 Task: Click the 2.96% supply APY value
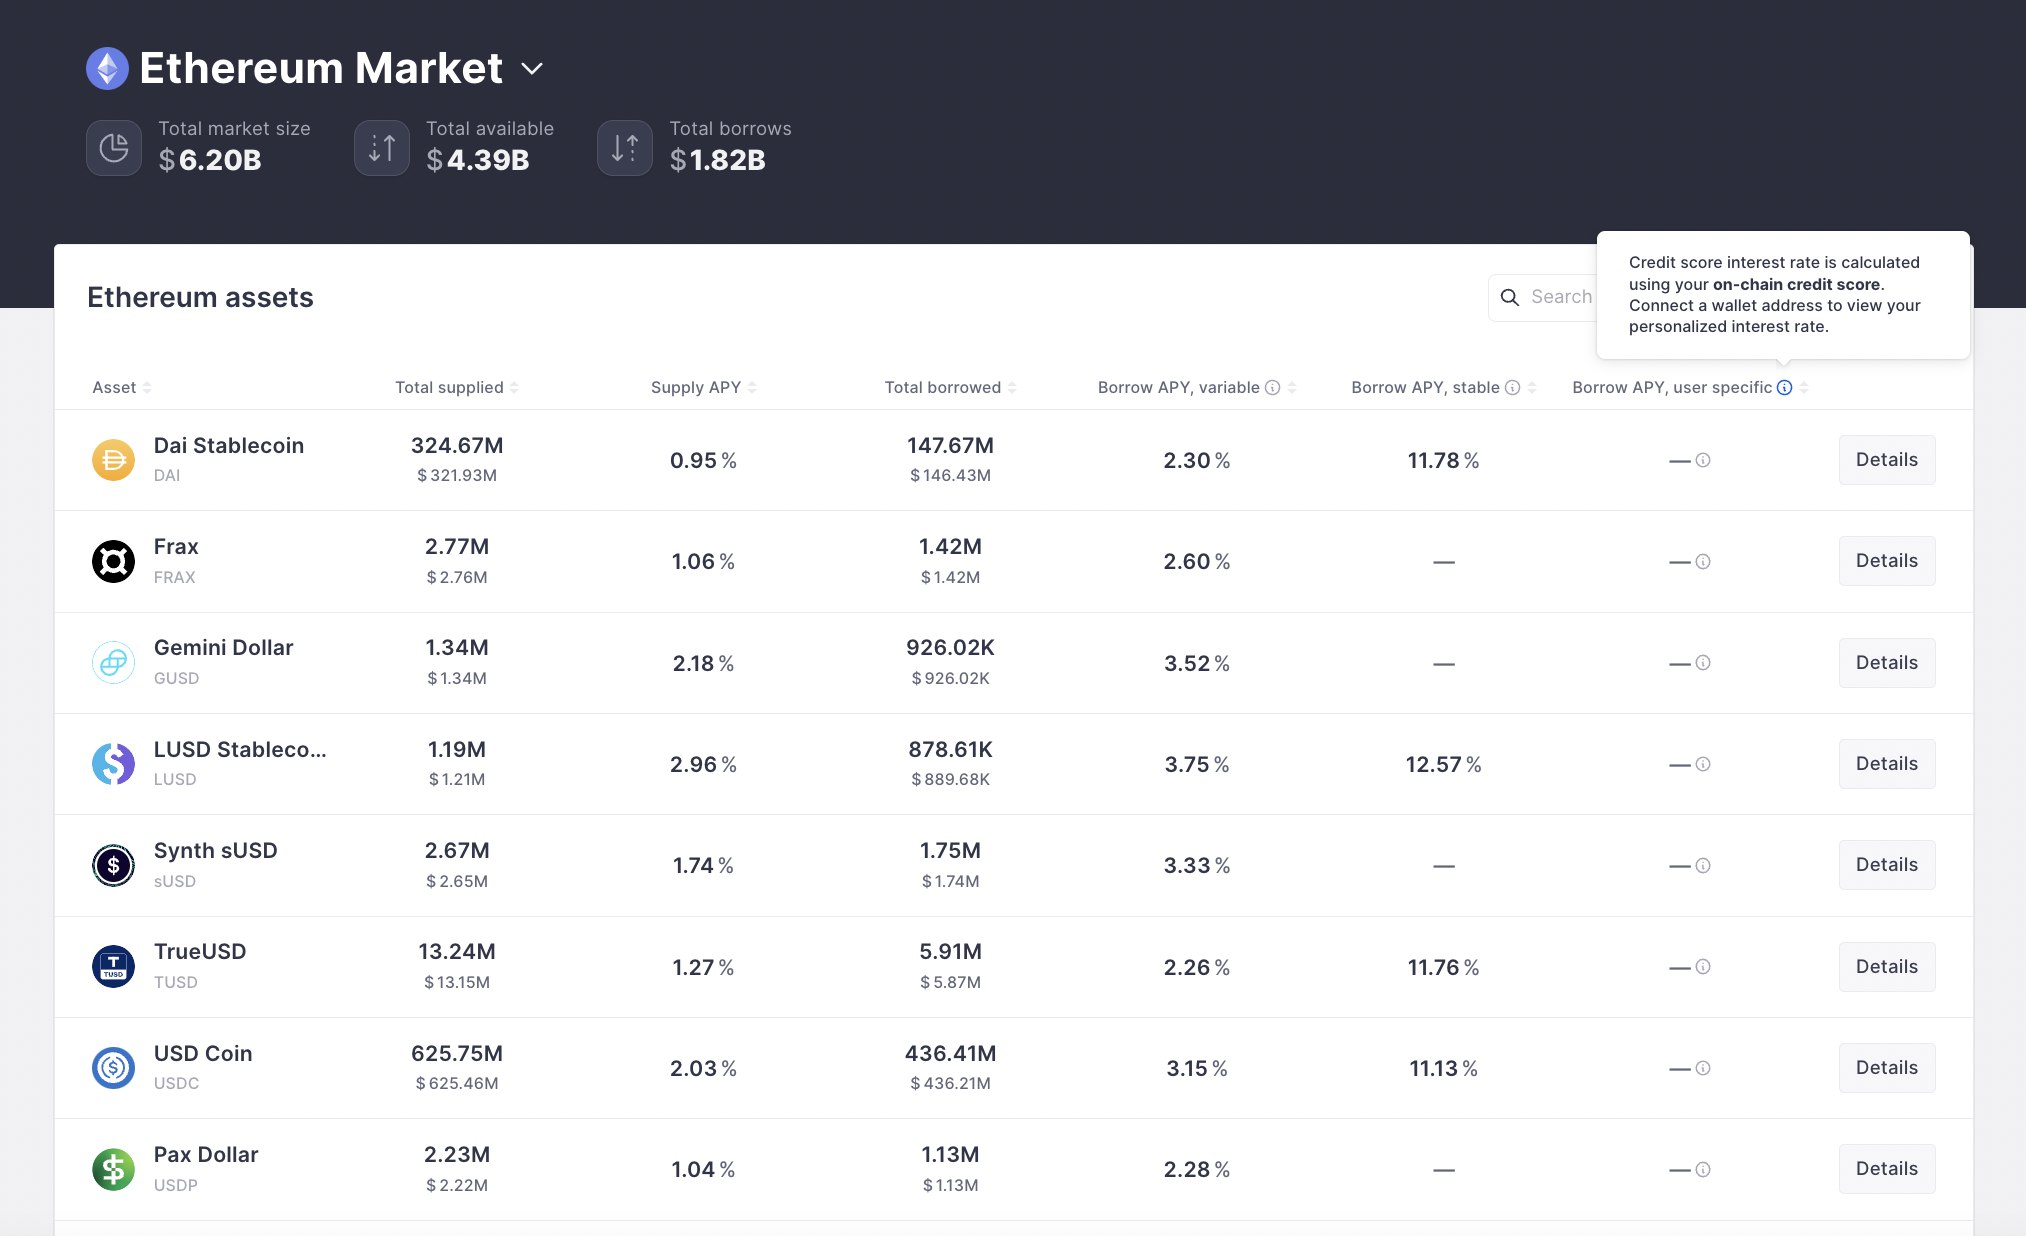point(703,765)
